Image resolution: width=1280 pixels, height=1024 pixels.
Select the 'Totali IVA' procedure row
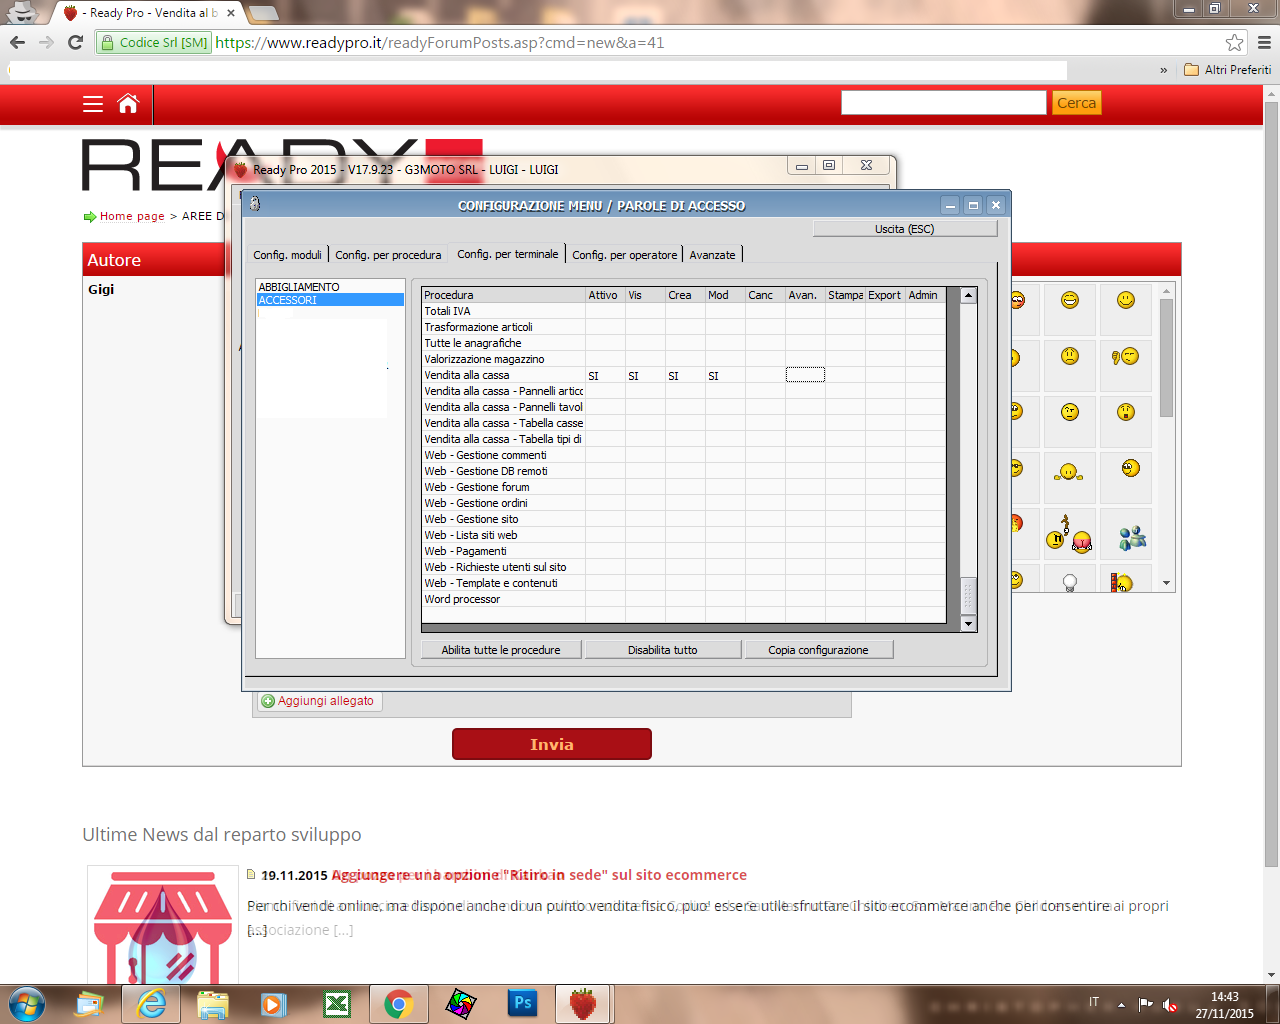pyautogui.click(x=683, y=311)
